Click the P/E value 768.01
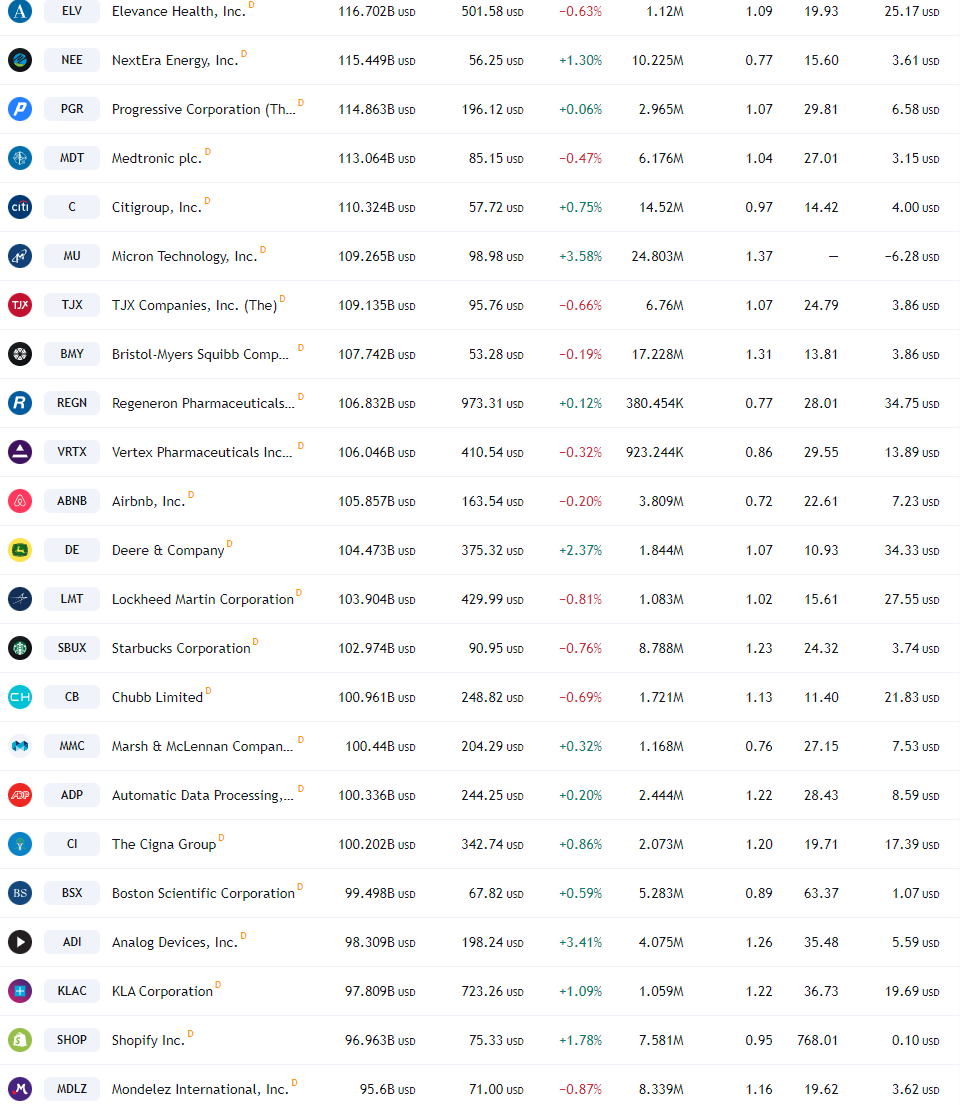Screen dimensions: 960x1105 [817, 1040]
